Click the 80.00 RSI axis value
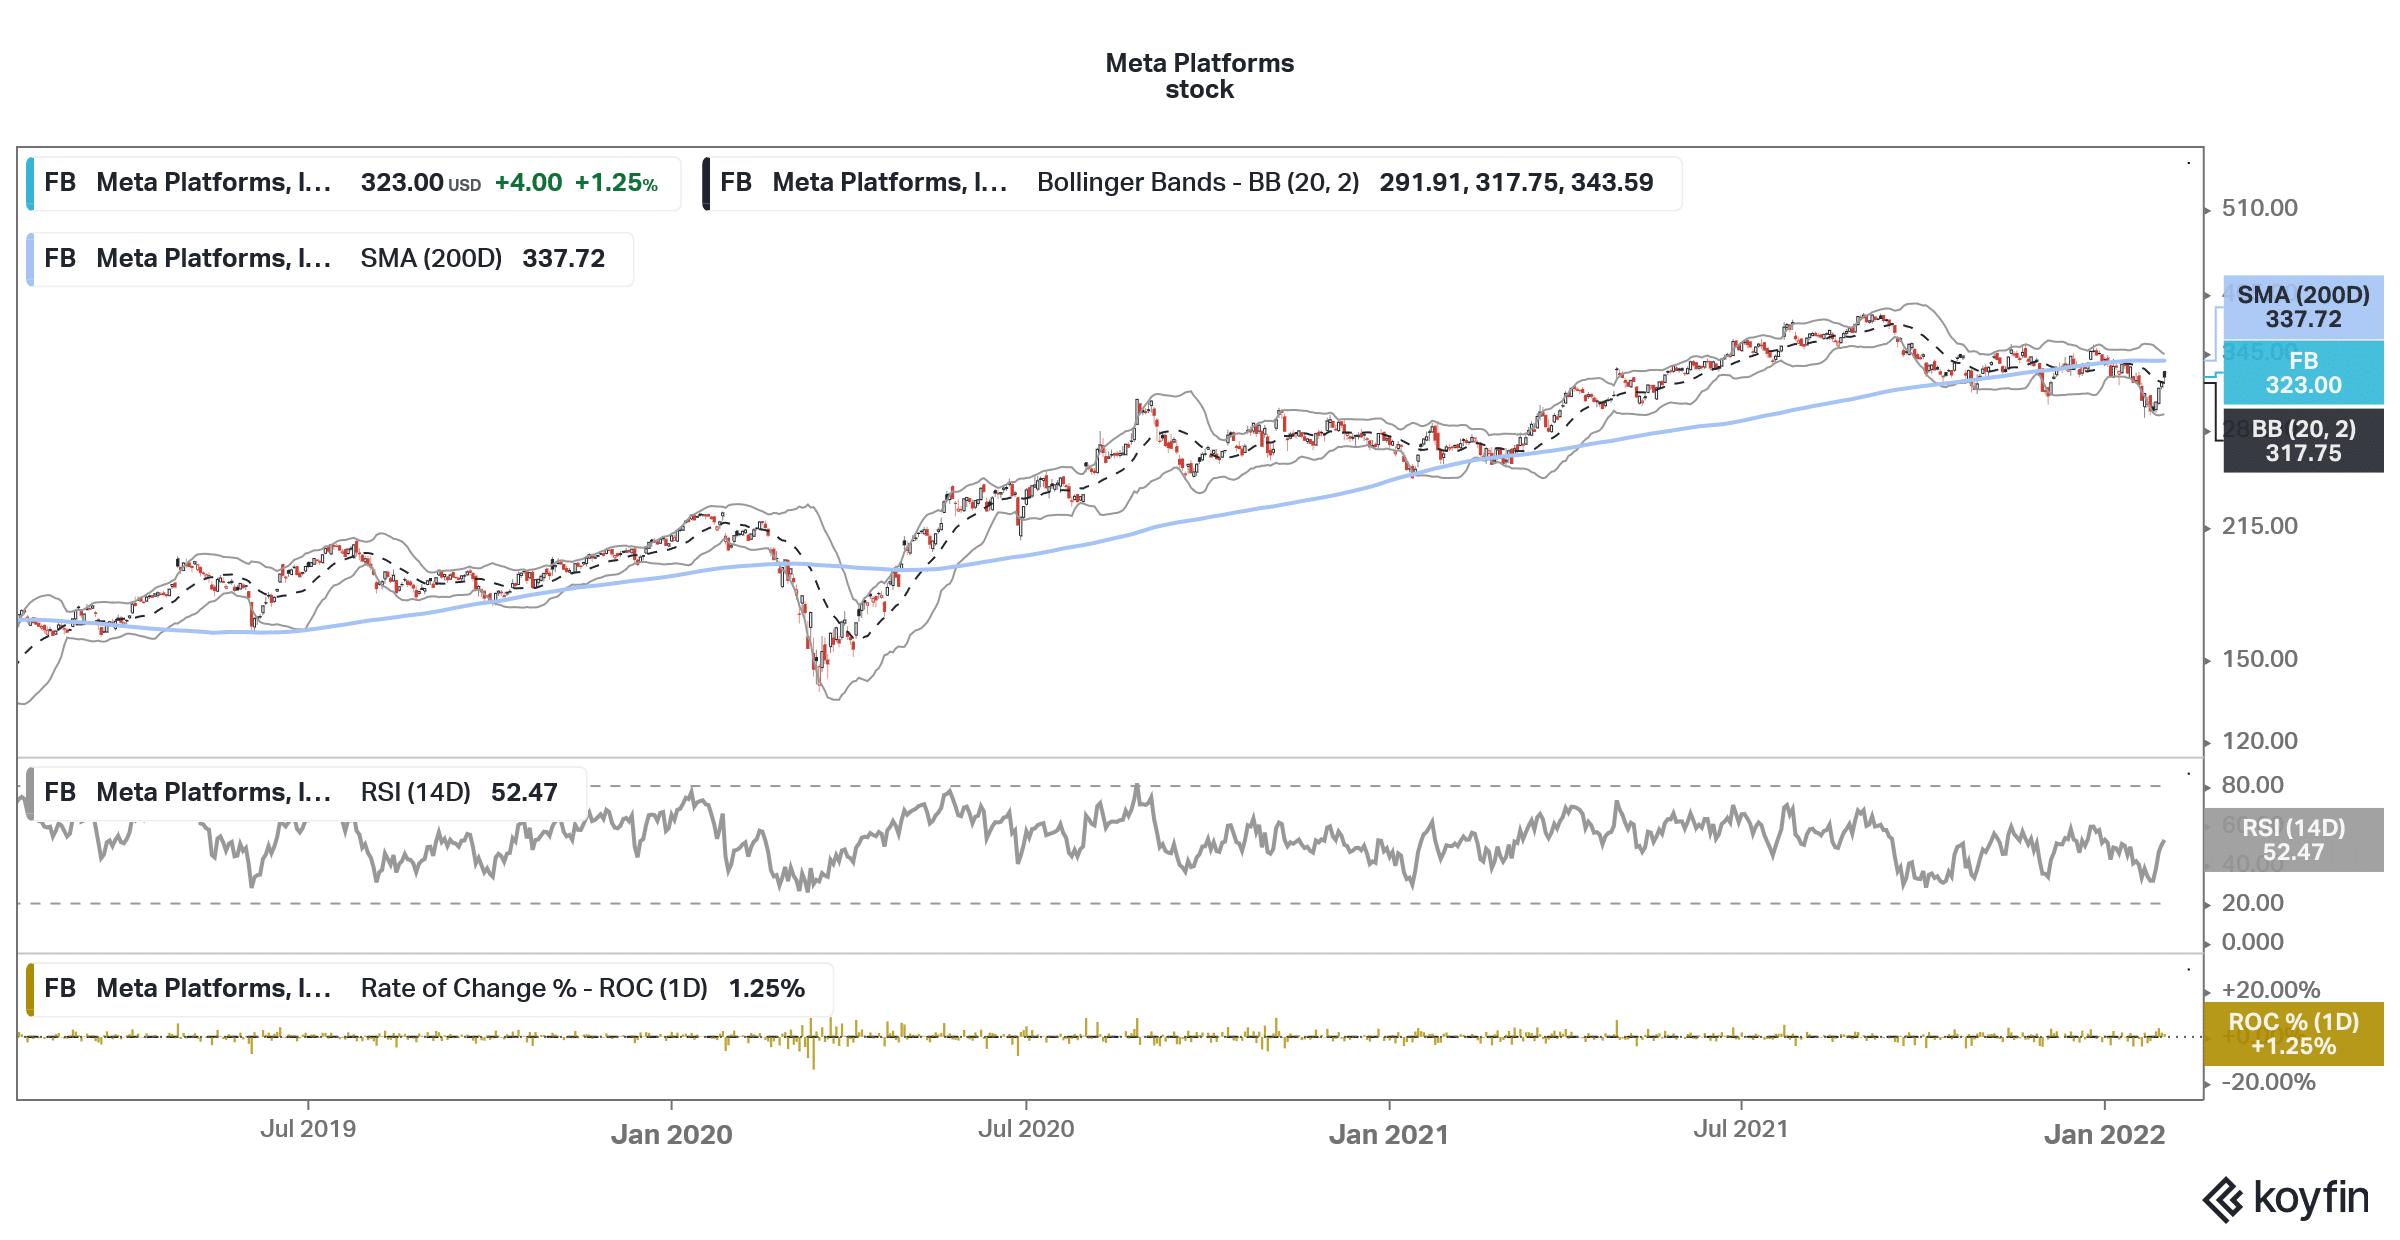Viewport: 2400px width, 1240px height. [2252, 785]
